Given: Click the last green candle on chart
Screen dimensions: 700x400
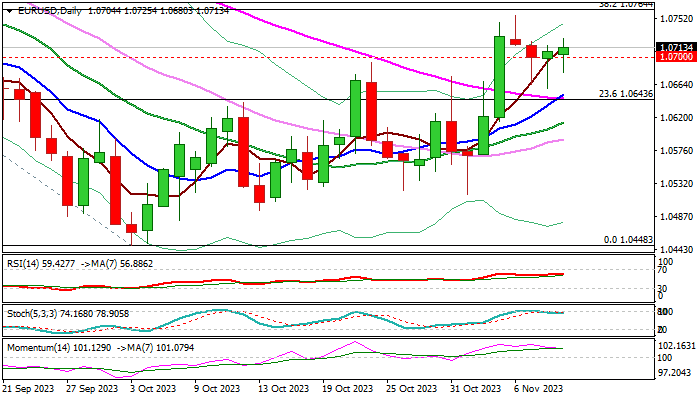Looking at the screenshot, I should [x=564, y=51].
